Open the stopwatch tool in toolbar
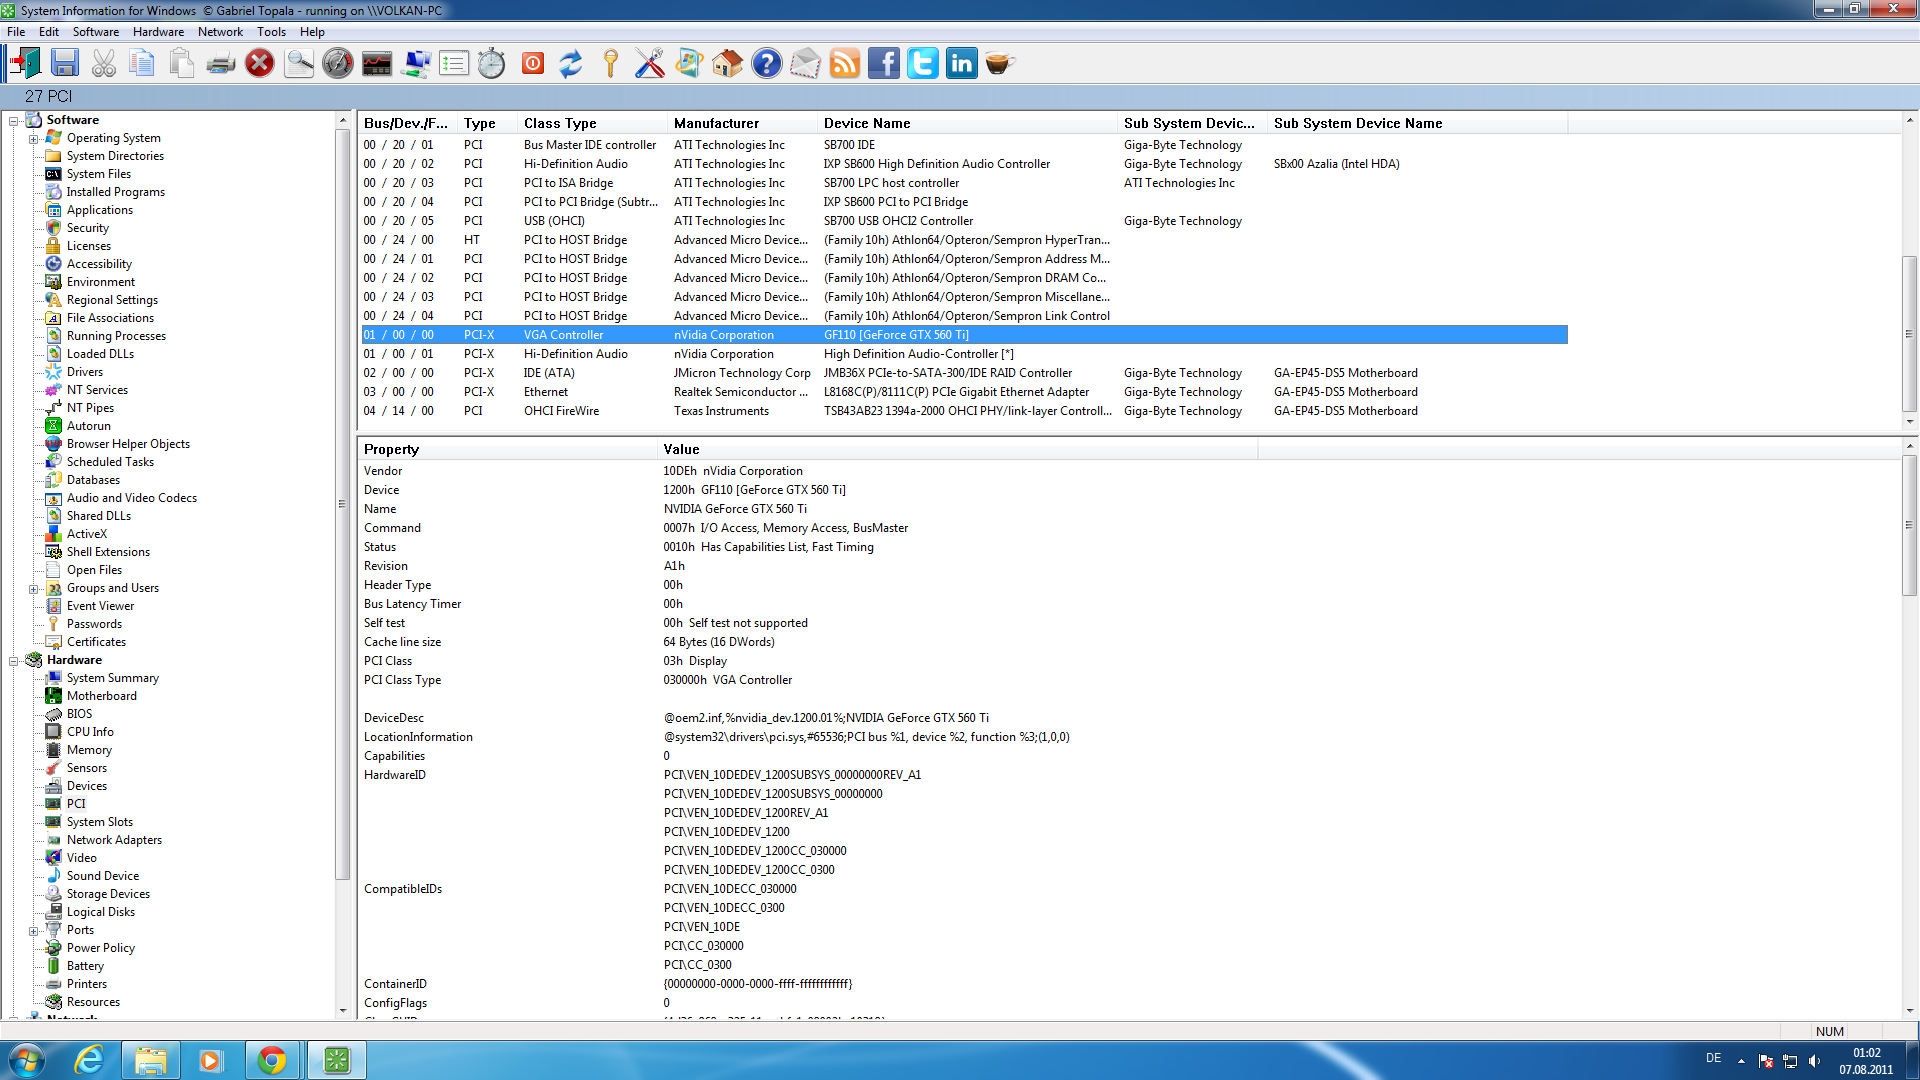This screenshot has width=1920, height=1080. pyautogui.click(x=491, y=64)
